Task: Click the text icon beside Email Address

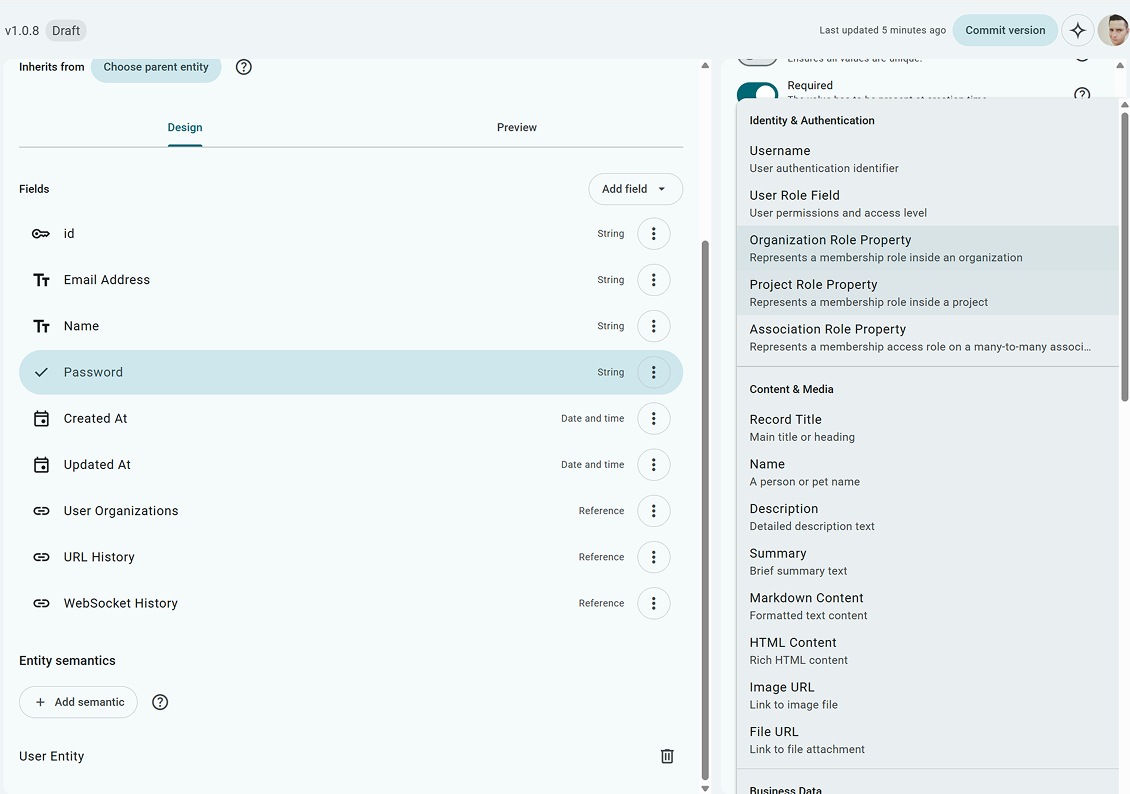Action: click(x=41, y=280)
